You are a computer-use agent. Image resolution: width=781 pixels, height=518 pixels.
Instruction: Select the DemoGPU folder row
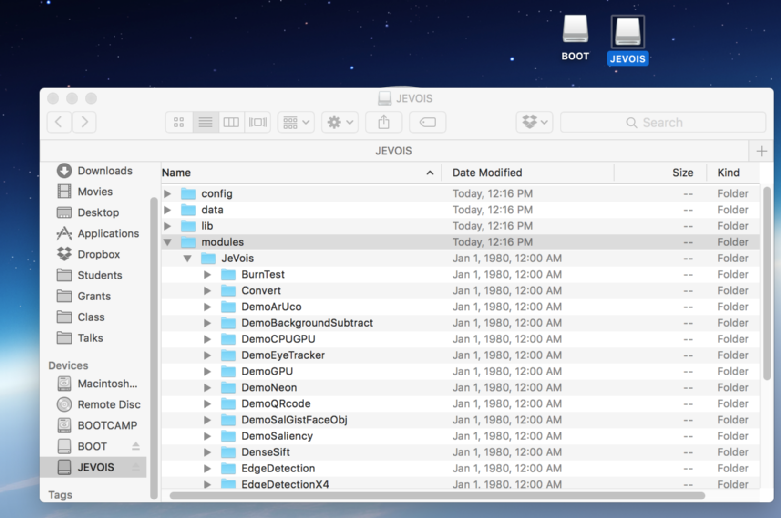460,372
